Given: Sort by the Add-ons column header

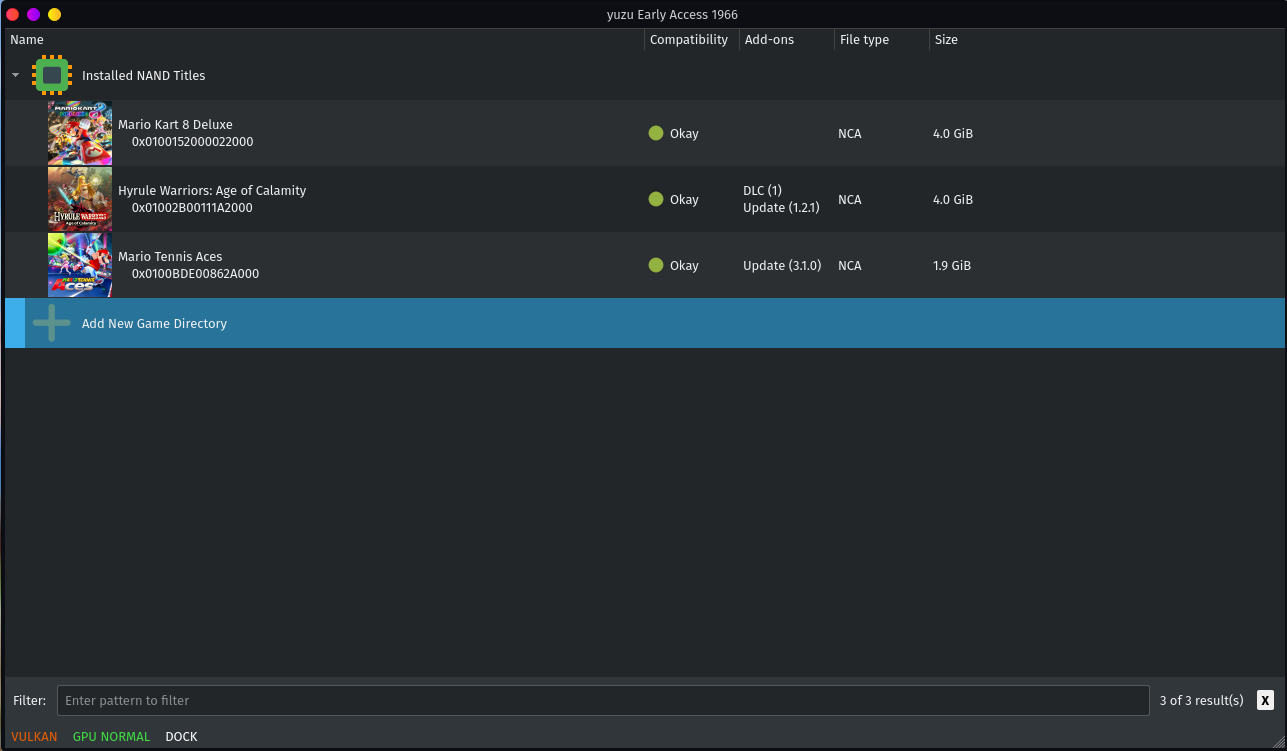Looking at the screenshot, I should [x=787, y=40].
